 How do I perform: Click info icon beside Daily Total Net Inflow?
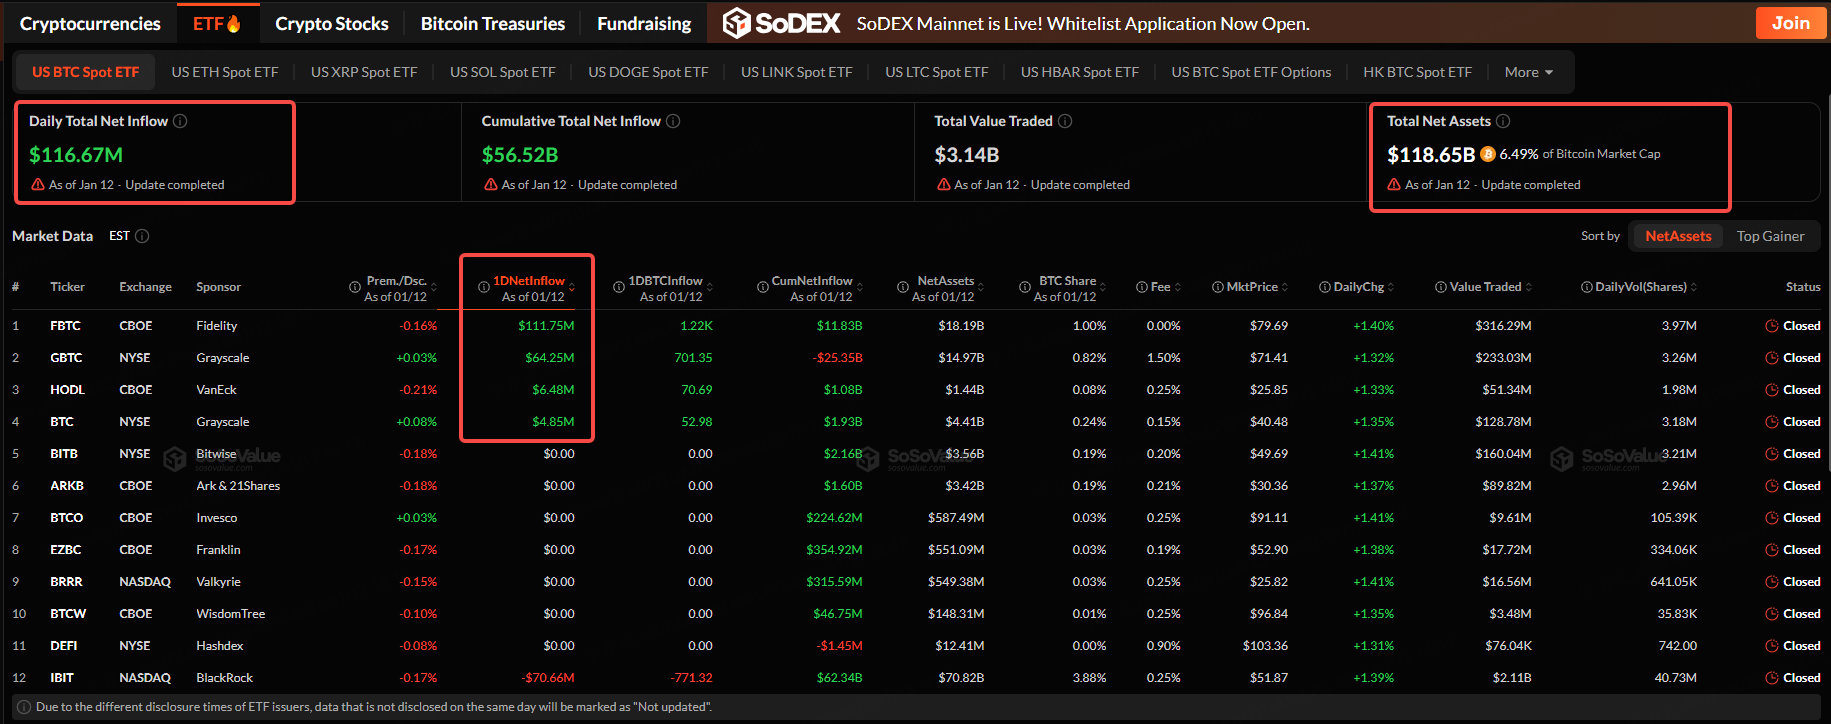point(180,121)
